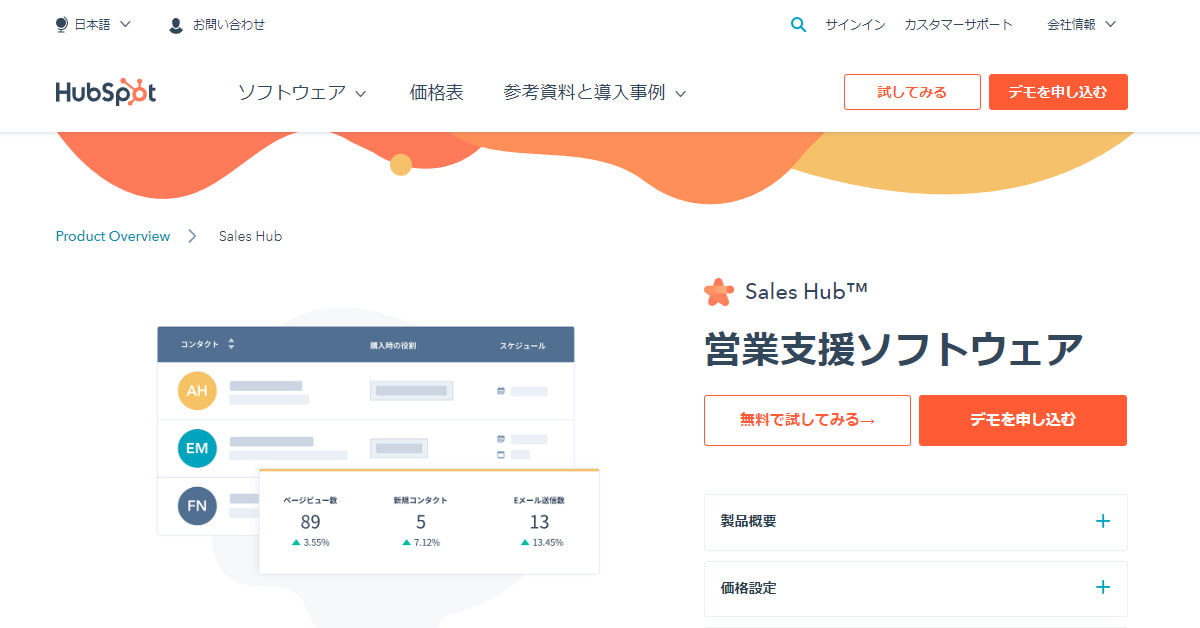Click the AH contact avatar
Viewport: 1200px width, 628px height.
(197, 390)
